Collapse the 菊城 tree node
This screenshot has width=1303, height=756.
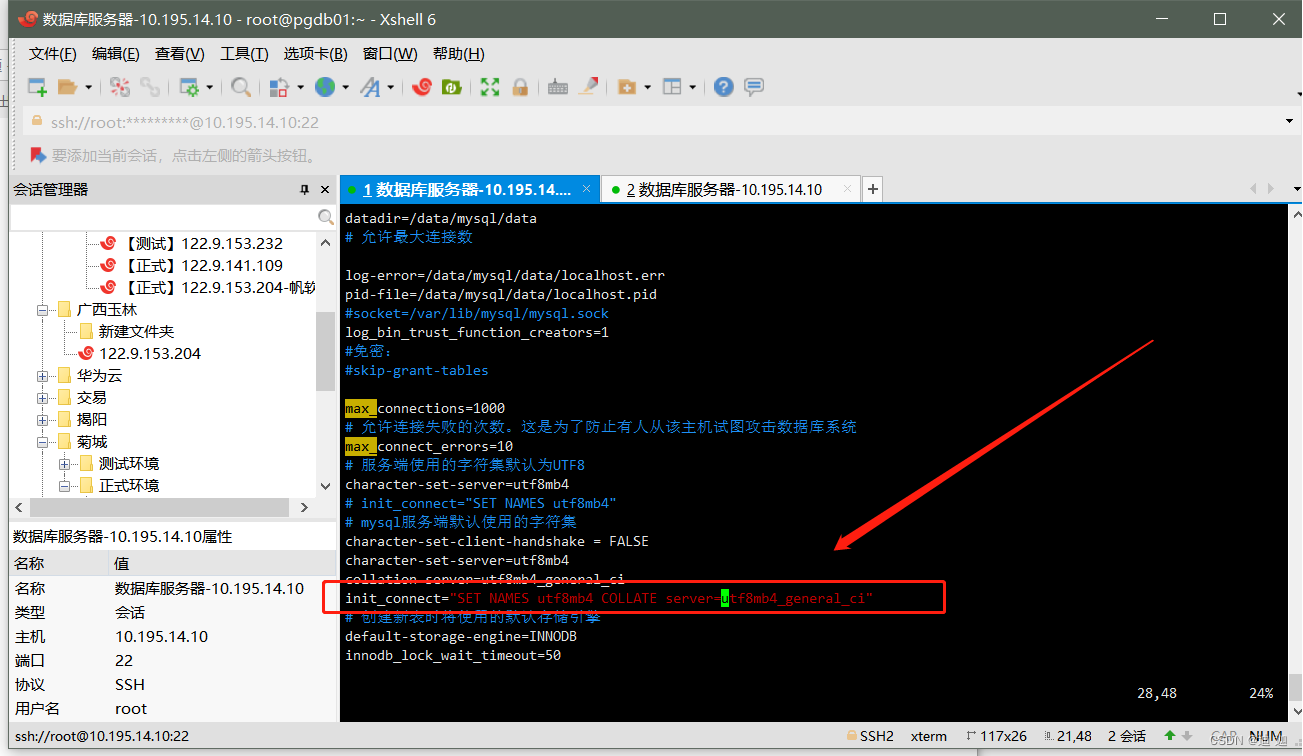click(40, 441)
